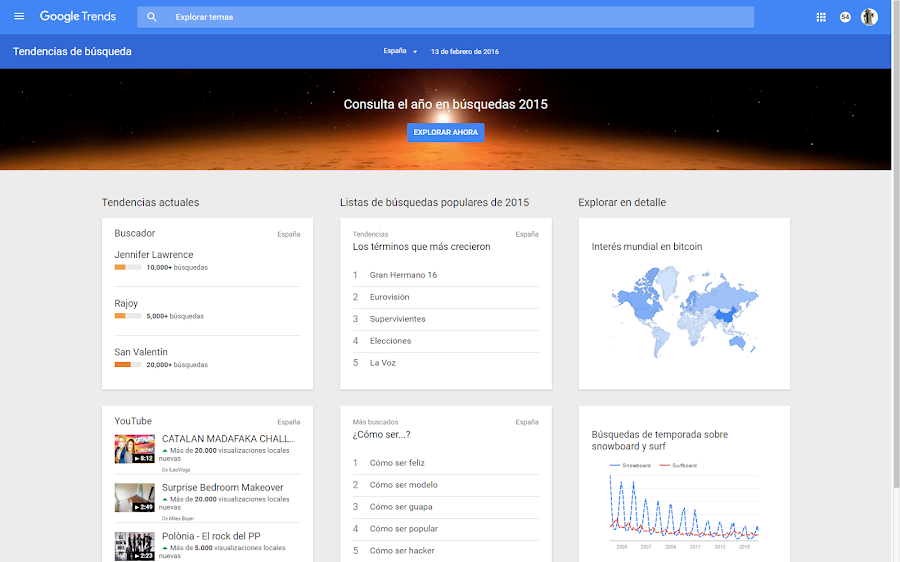
Task: Open Los términos que más crecieron list
Action: (421, 247)
